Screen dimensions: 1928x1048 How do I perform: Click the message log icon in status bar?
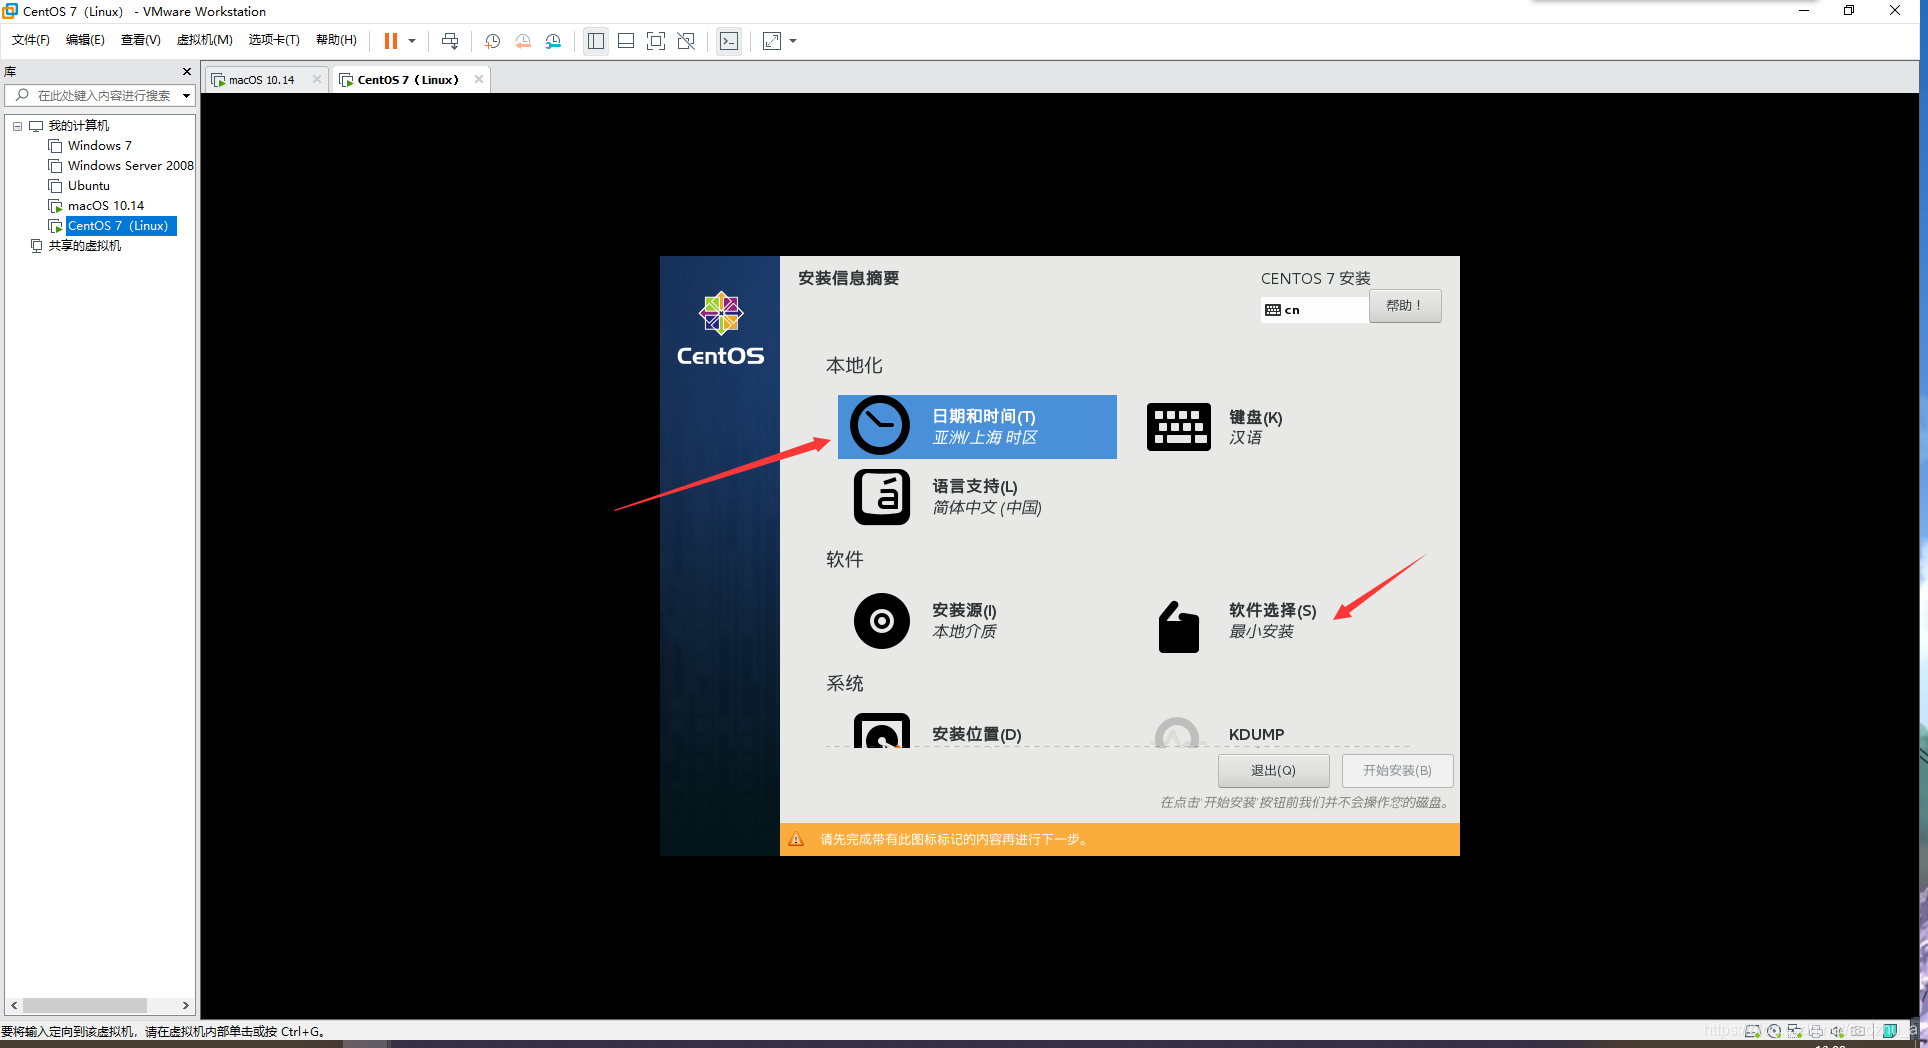tap(1890, 1031)
